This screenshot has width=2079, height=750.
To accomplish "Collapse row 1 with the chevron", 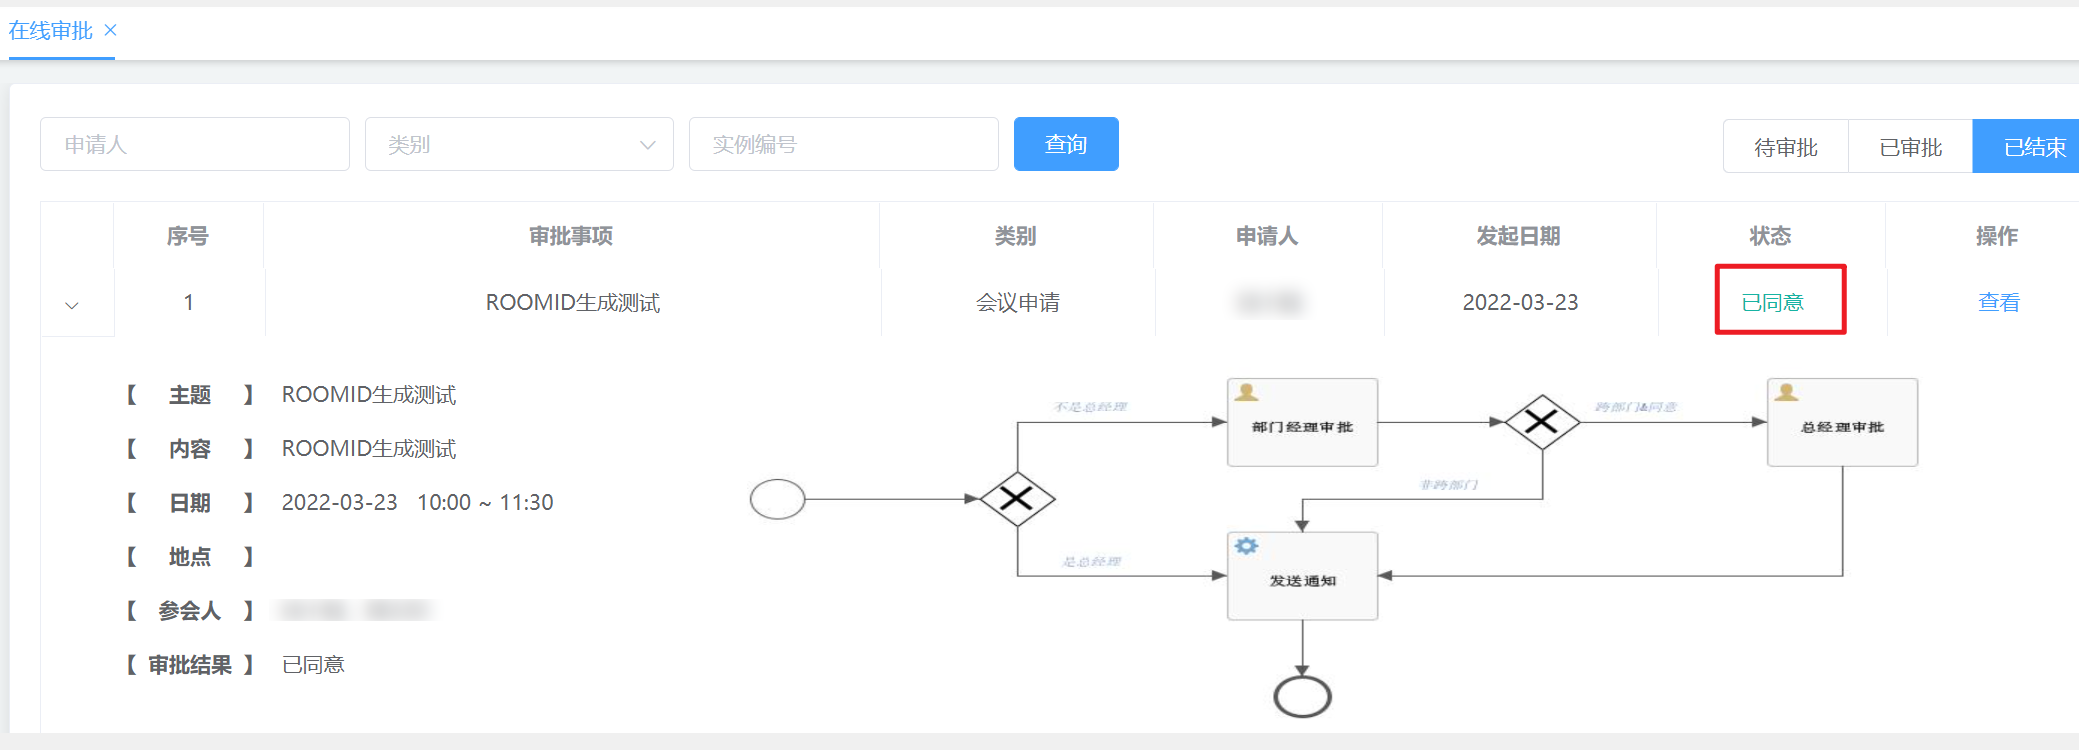I will click(x=72, y=305).
